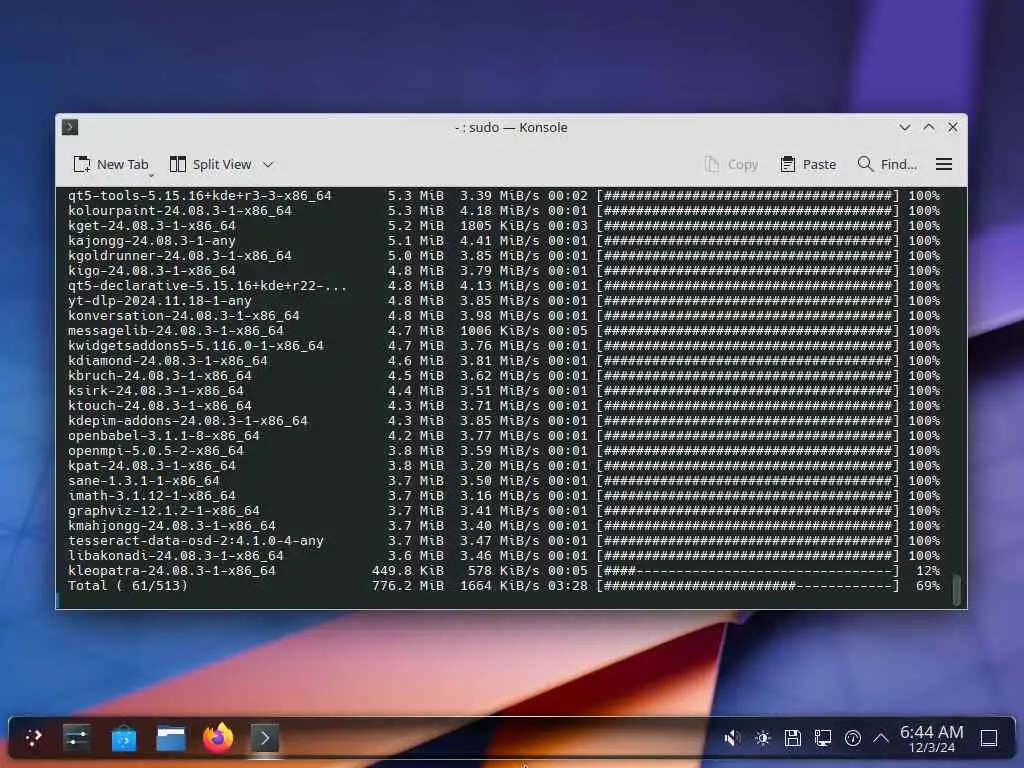The image size is (1024, 768).
Task: Click the updates notification tray icon
Action: (x=852, y=738)
